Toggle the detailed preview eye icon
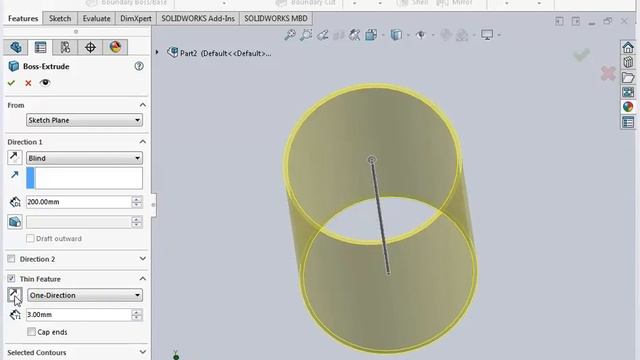Image resolution: width=640 pixels, height=360 pixels. (45, 83)
